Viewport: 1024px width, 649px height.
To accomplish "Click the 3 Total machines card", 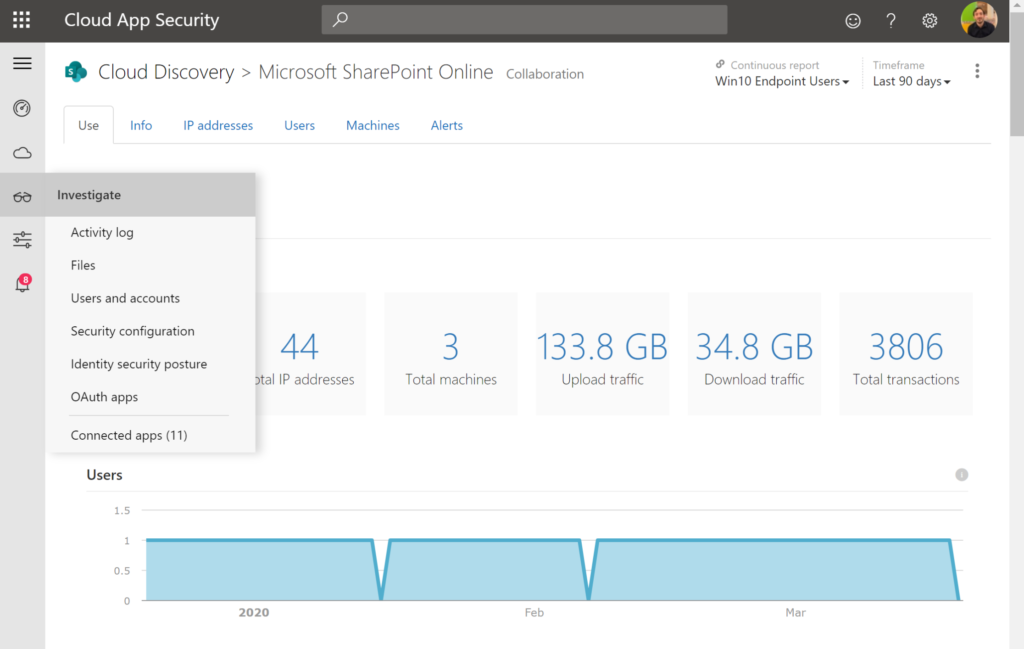I will tap(451, 354).
